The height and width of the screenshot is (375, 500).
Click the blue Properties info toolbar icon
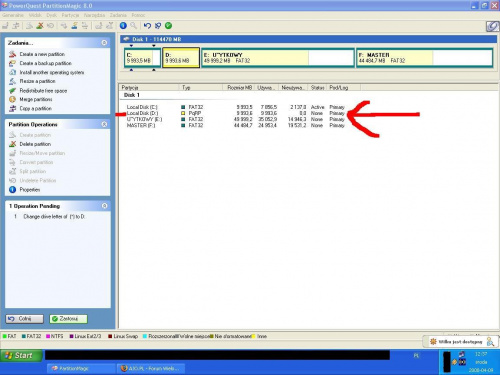tap(123, 26)
